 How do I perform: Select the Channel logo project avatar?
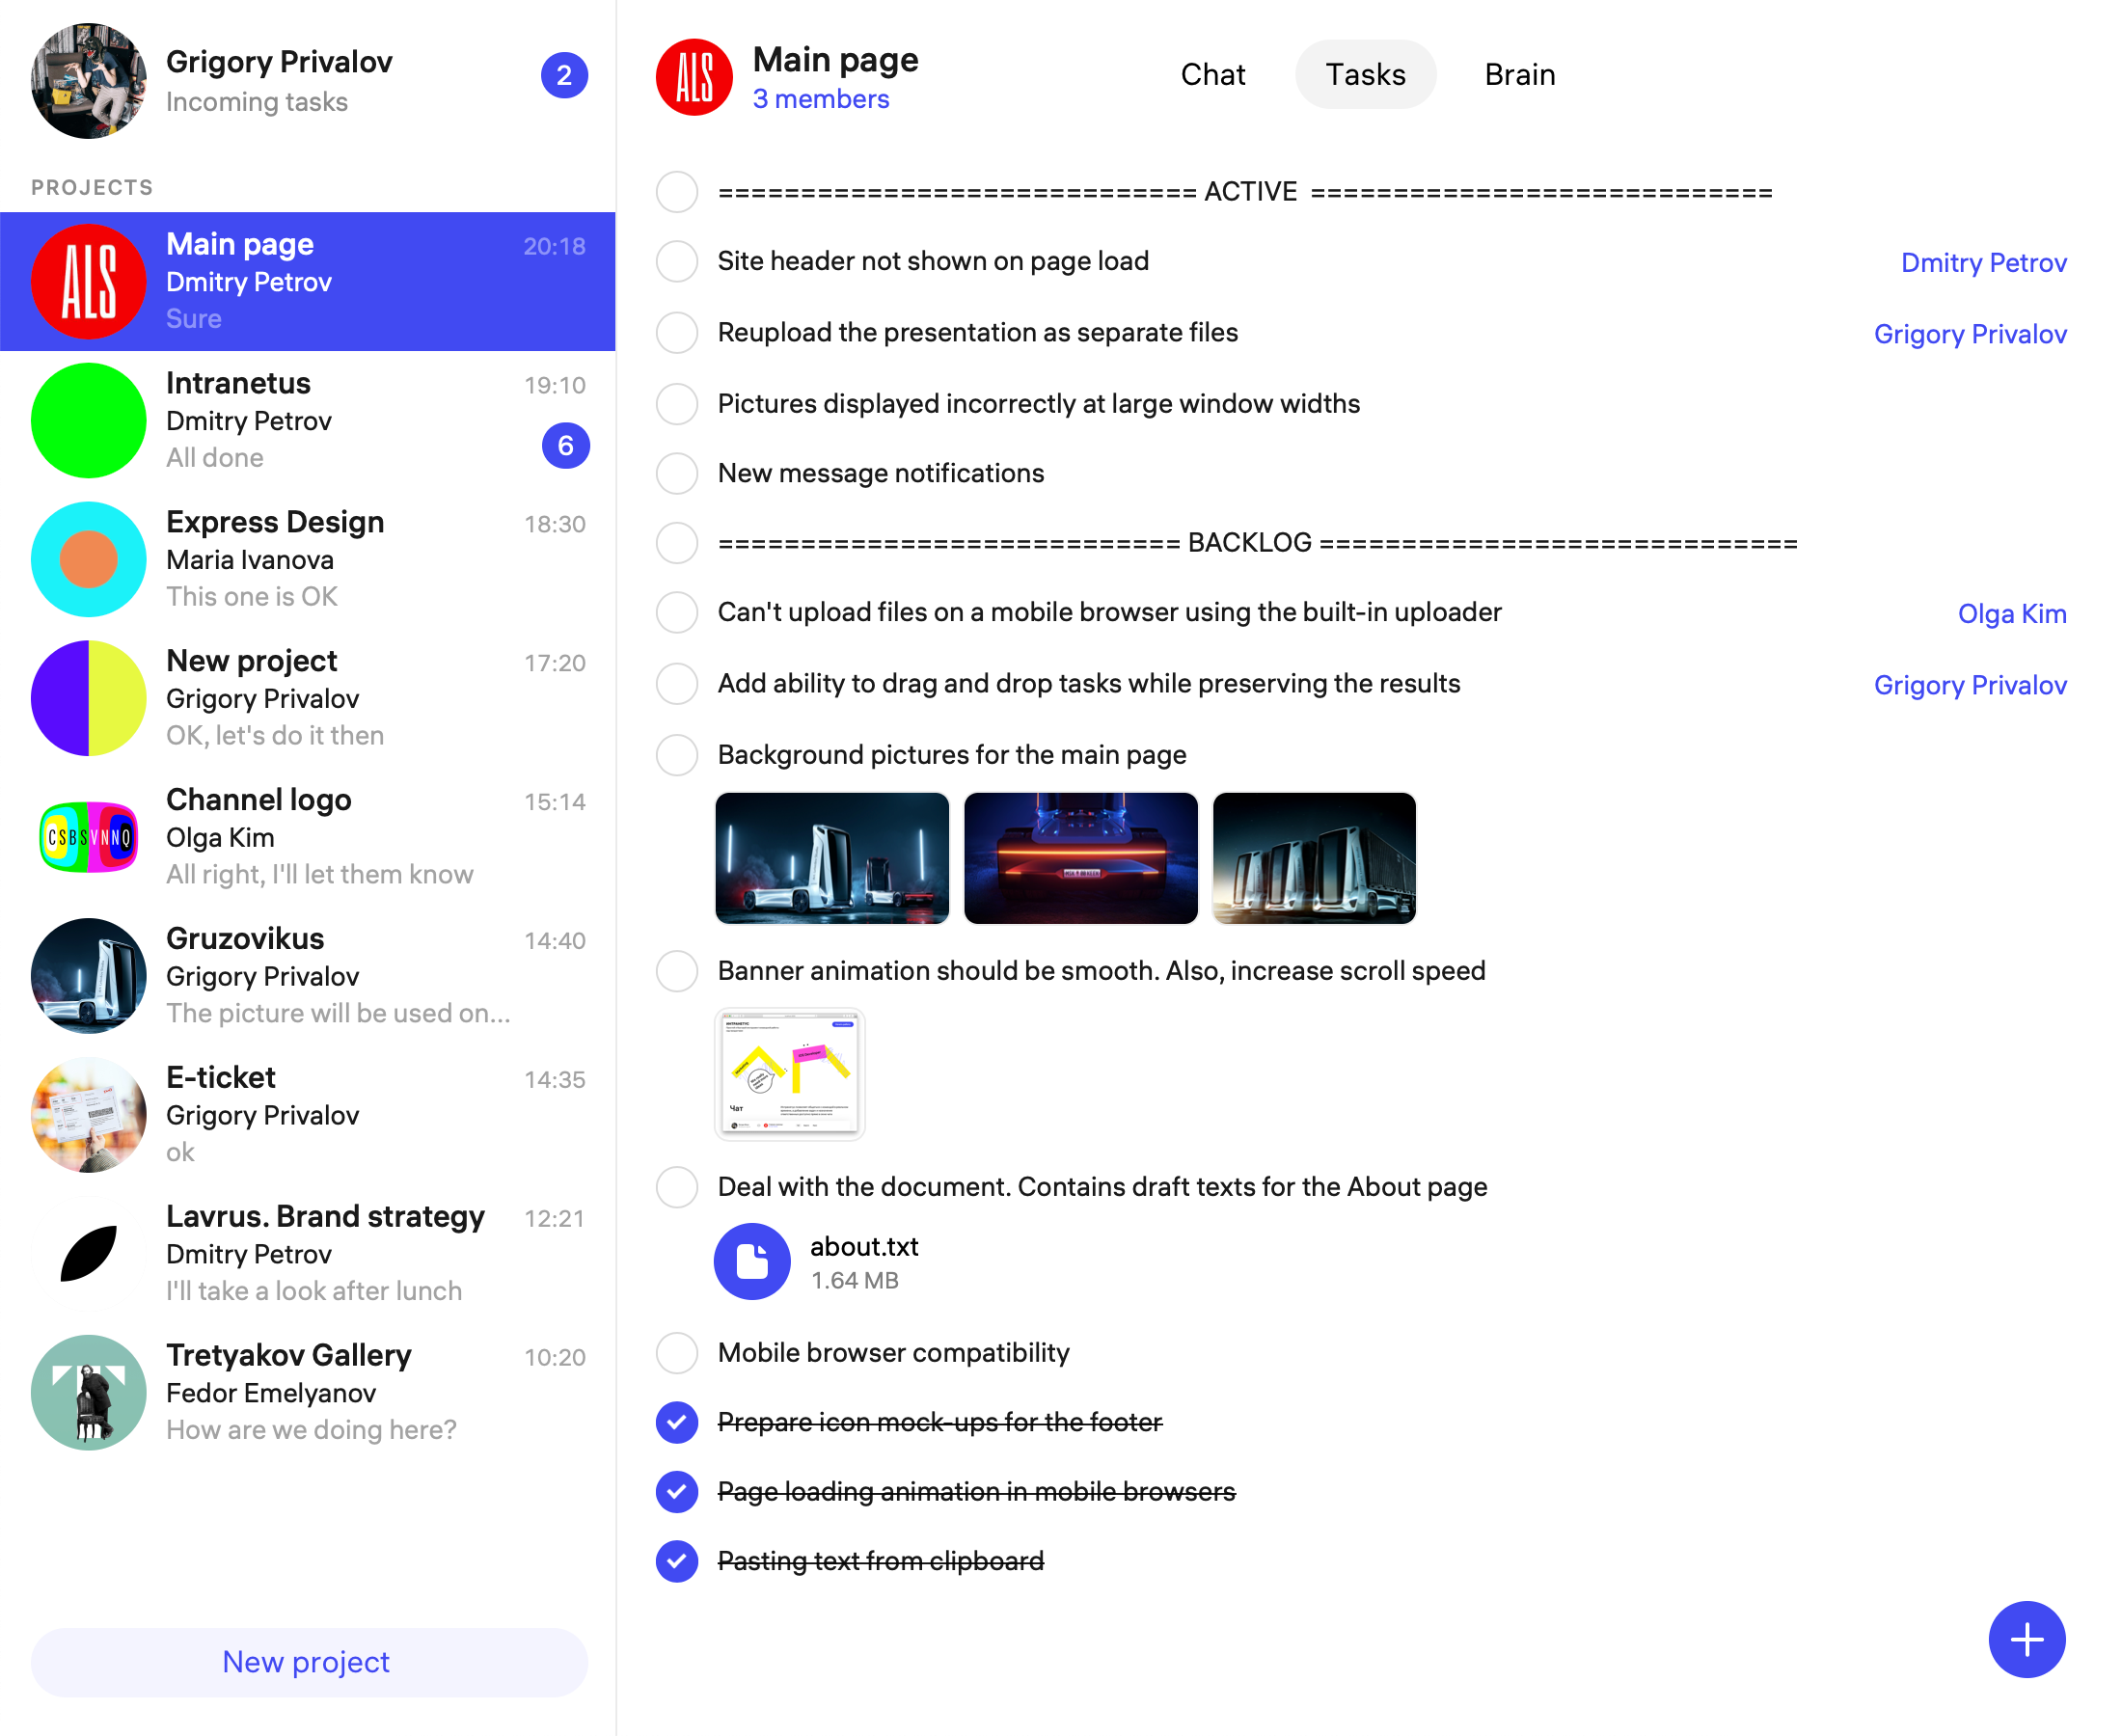coord(89,836)
